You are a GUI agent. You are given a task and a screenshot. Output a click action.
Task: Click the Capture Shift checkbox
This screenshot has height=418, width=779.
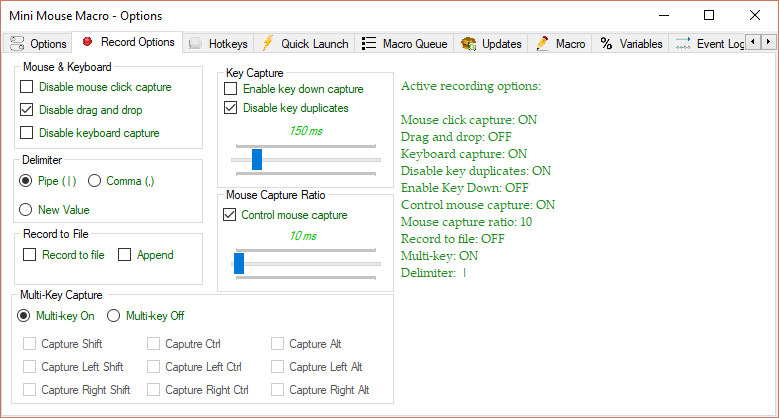tap(29, 344)
